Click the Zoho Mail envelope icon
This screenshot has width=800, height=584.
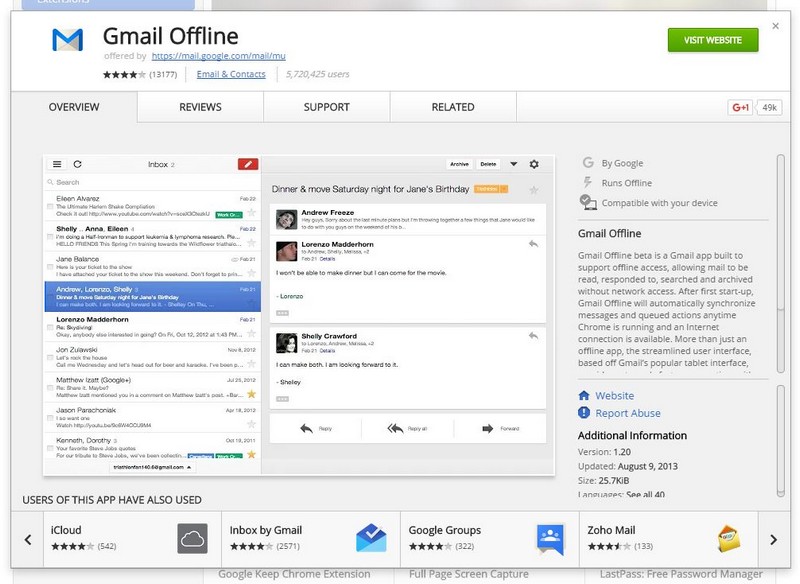(x=729, y=539)
